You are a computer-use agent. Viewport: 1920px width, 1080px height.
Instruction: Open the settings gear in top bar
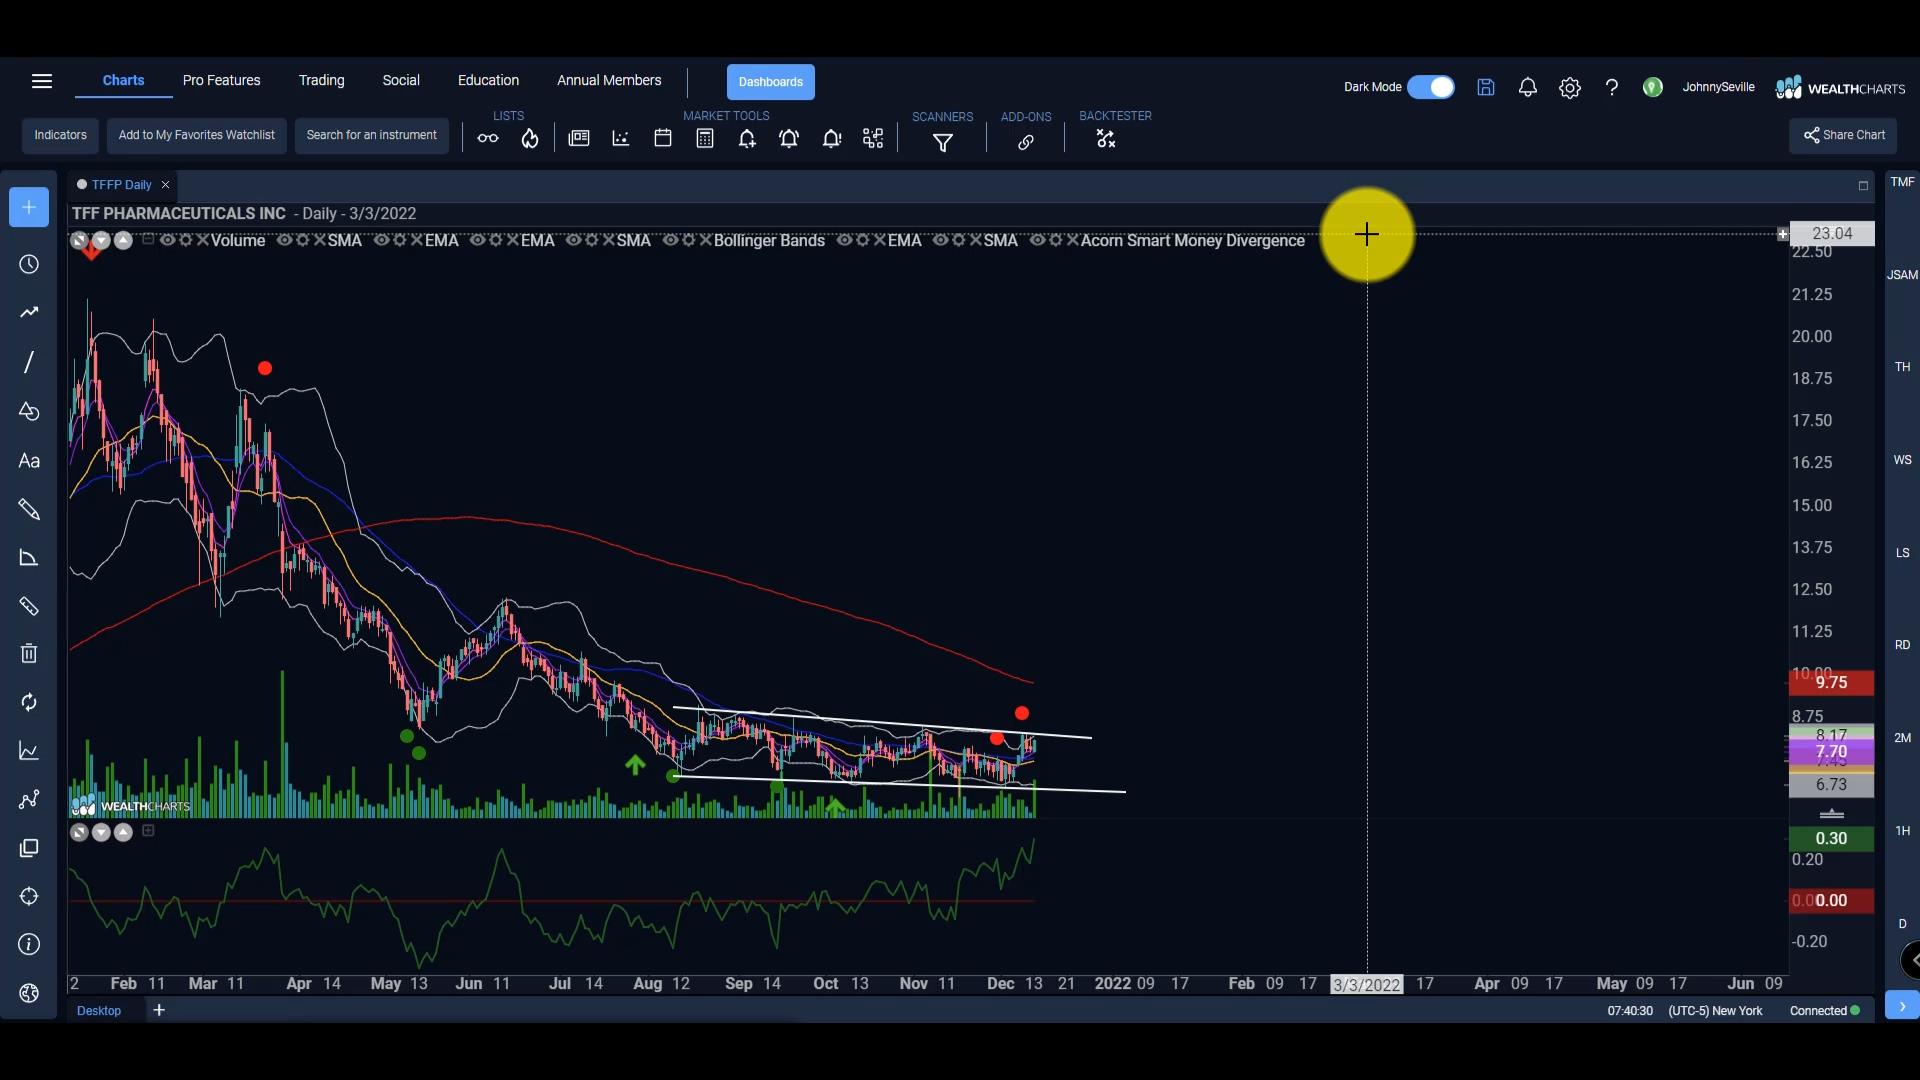point(1570,88)
